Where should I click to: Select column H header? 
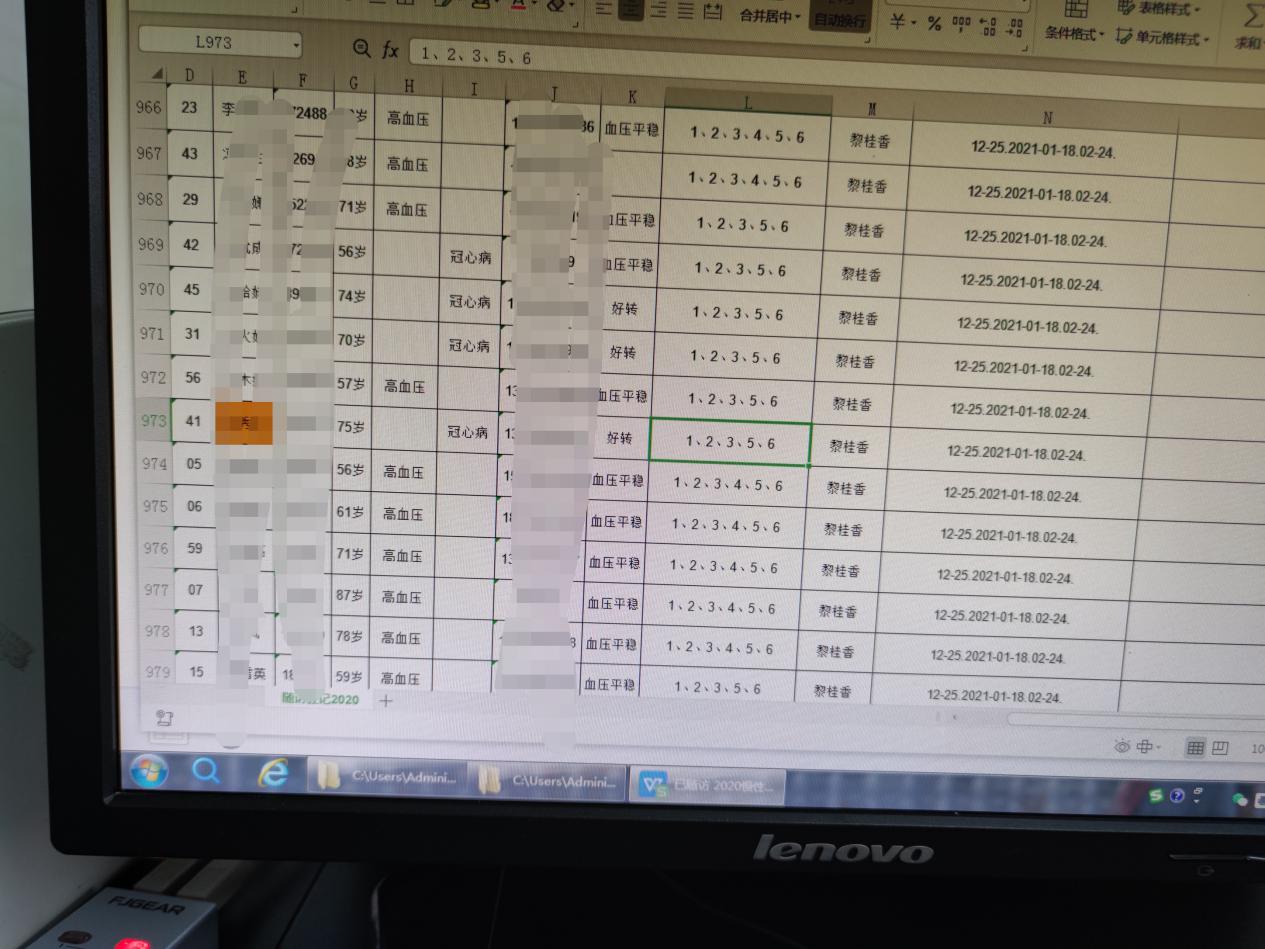coord(409,87)
